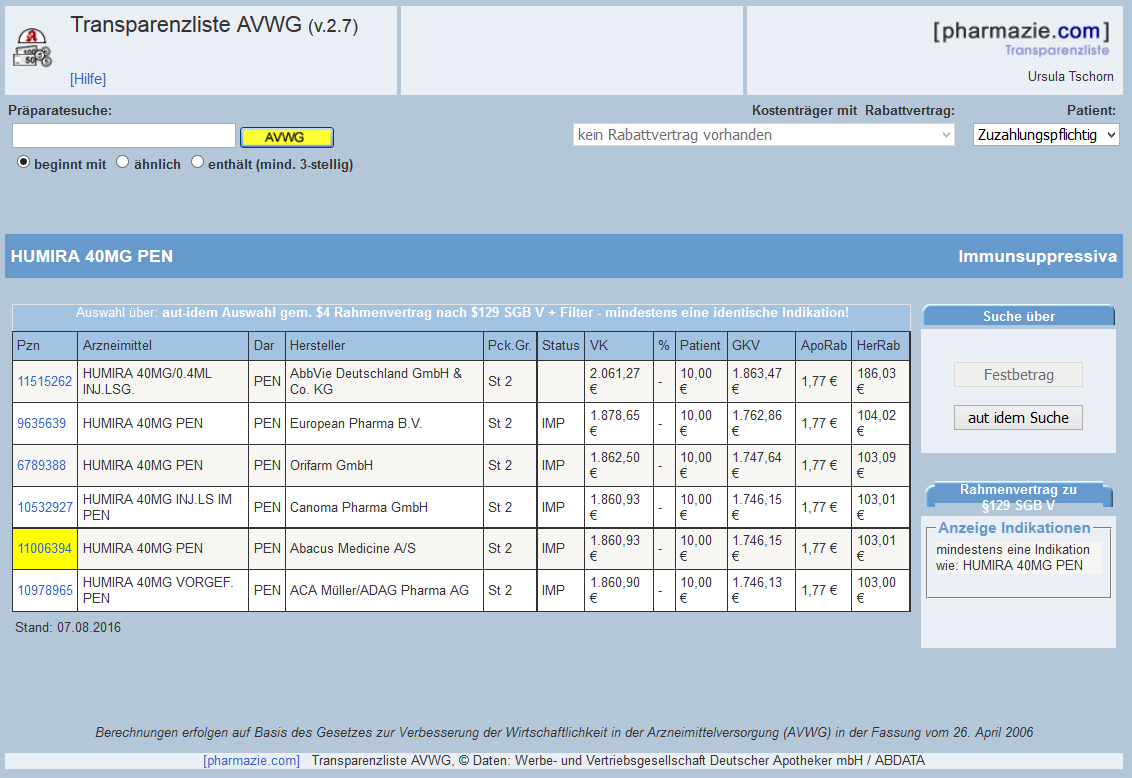Click 'European Pharma B.V.' manufacturer cell

384,423
